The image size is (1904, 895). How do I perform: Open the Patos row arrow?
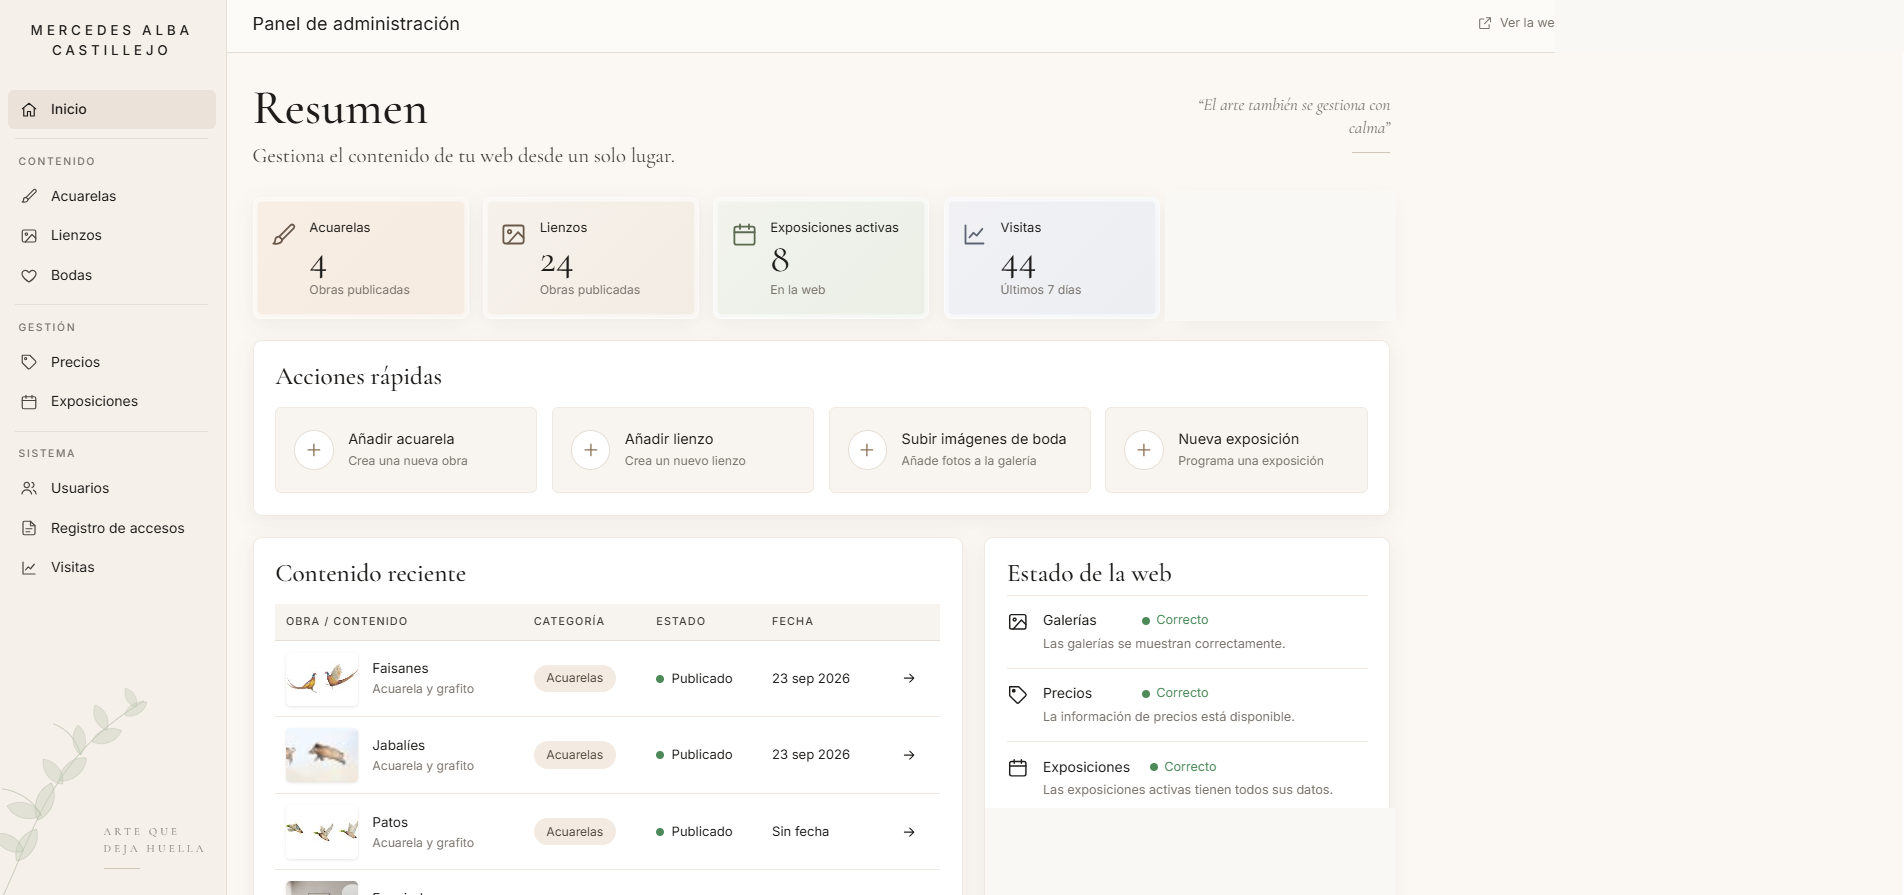[909, 832]
